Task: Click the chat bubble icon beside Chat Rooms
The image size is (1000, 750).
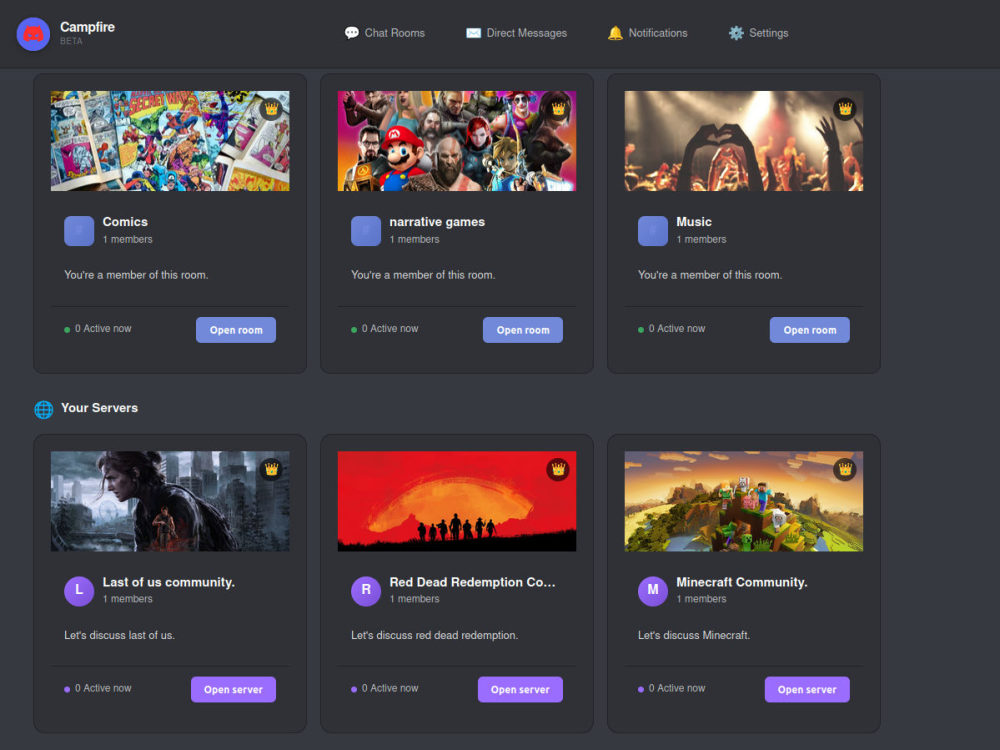Action: tap(351, 33)
